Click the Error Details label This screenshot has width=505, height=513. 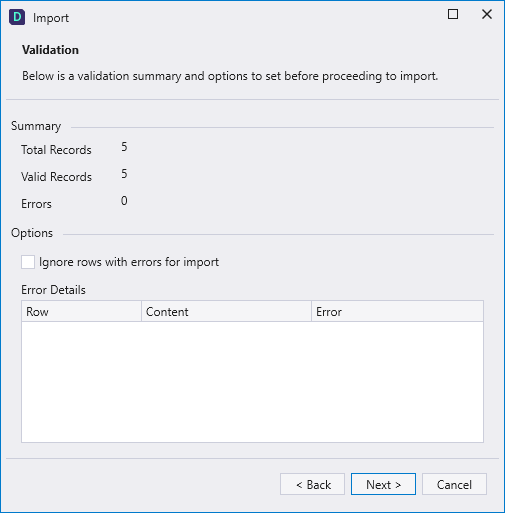pos(53,290)
